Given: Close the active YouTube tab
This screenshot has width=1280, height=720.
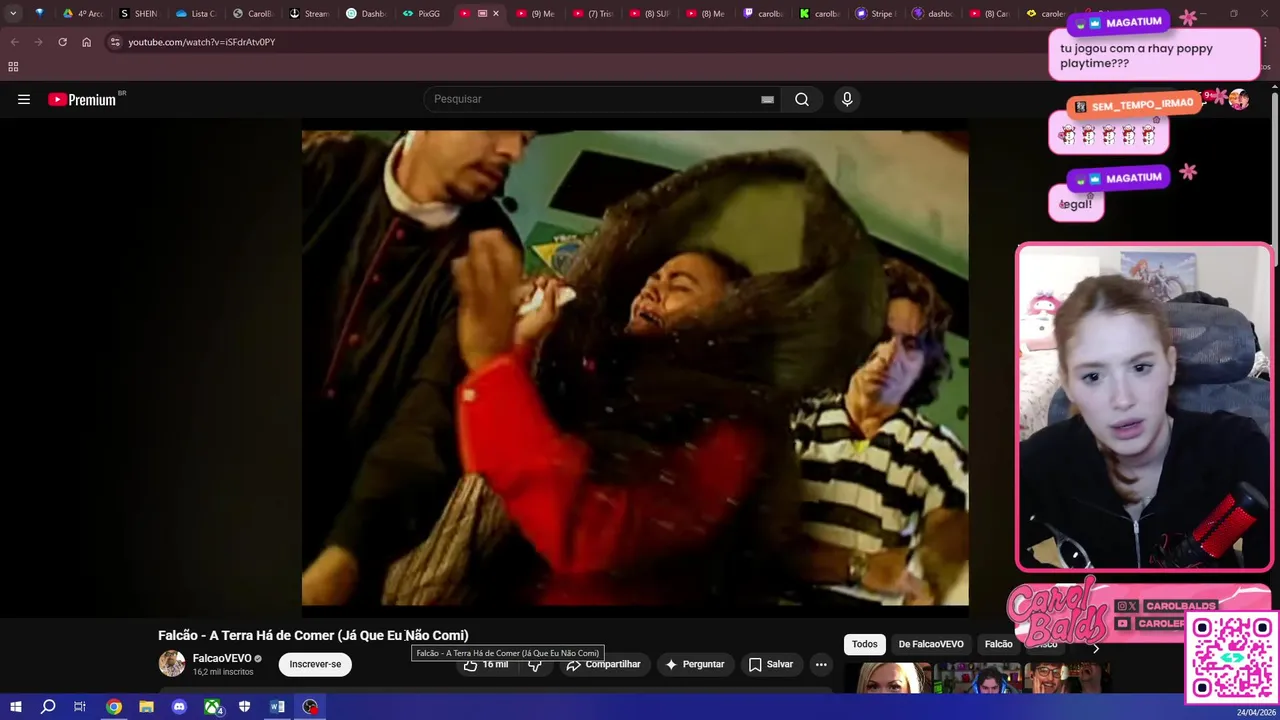Looking at the screenshot, I should coord(496,14).
